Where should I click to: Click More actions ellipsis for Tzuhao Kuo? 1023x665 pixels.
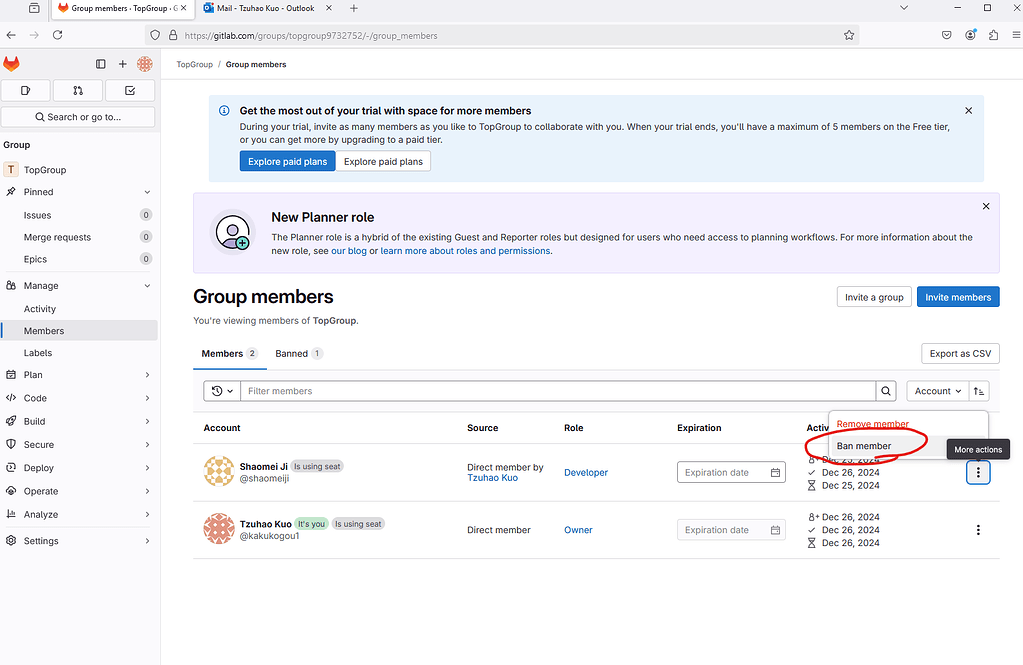coord(977,530)
